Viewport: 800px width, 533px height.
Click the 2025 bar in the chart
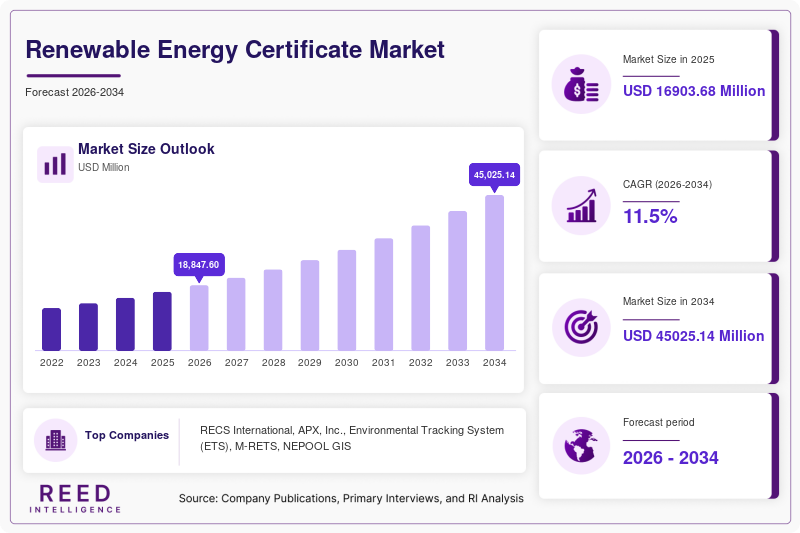tap(162, 321)
